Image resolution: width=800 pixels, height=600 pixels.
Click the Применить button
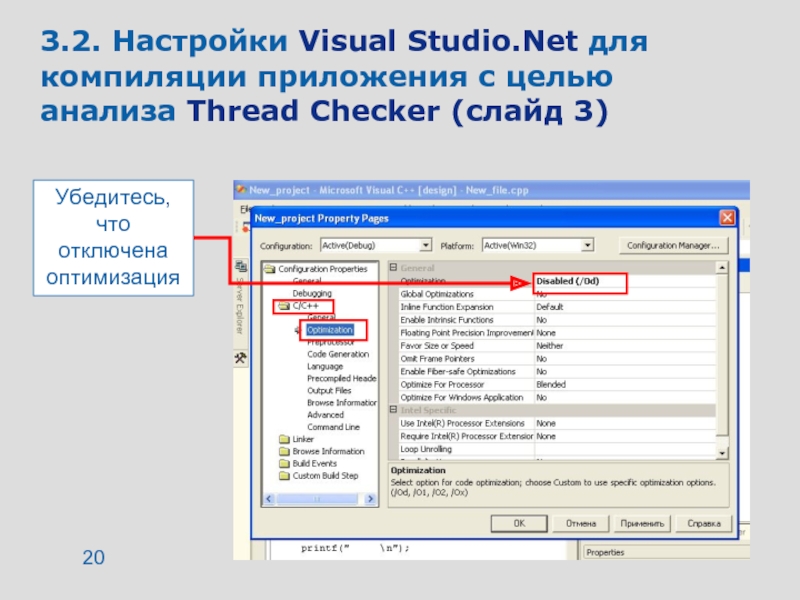point(642,523)
